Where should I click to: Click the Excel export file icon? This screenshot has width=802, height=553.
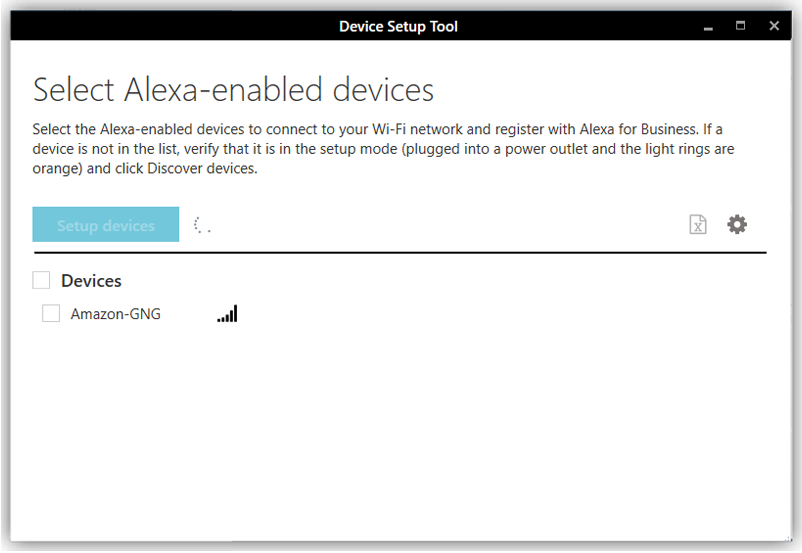[x=698, y=225]
